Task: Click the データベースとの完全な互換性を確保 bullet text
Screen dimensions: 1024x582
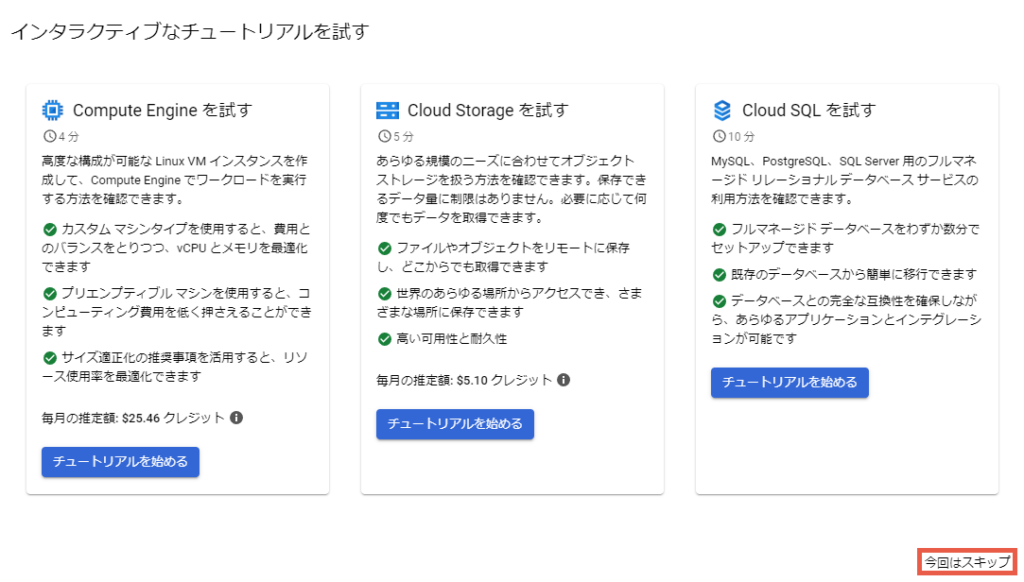Action: tap(846, 319)
